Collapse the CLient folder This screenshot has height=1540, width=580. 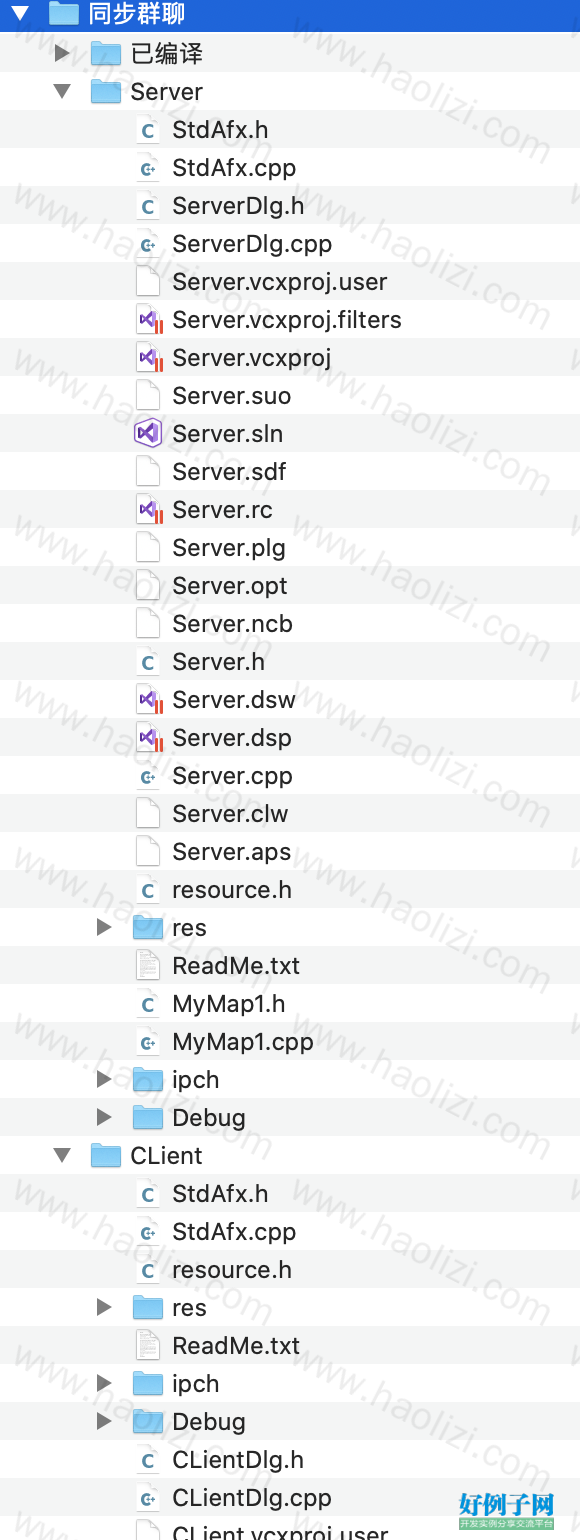point(62,1155)
